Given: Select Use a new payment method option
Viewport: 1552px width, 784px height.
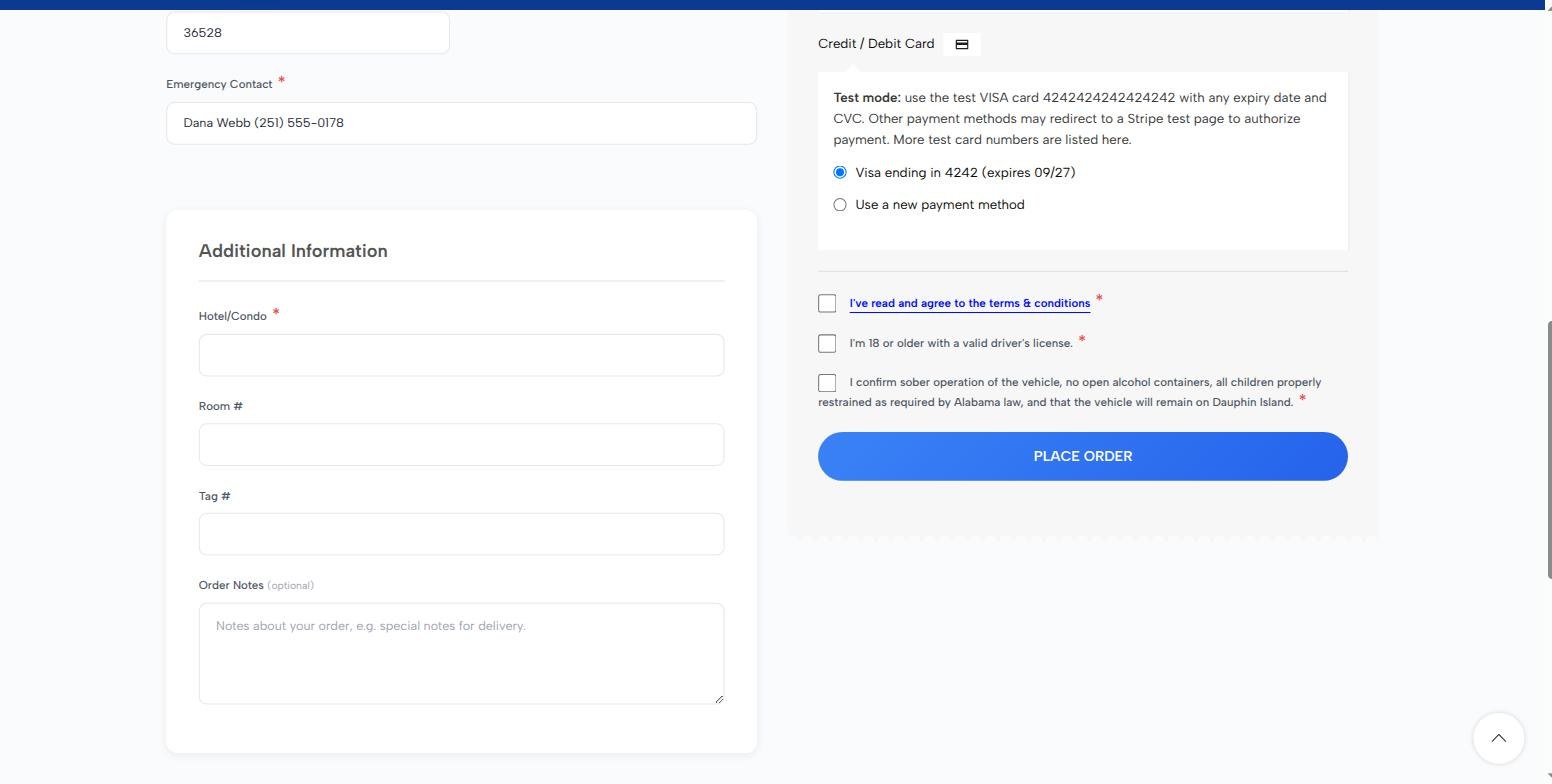Looking at the screenshot, I should coord(840,205).
